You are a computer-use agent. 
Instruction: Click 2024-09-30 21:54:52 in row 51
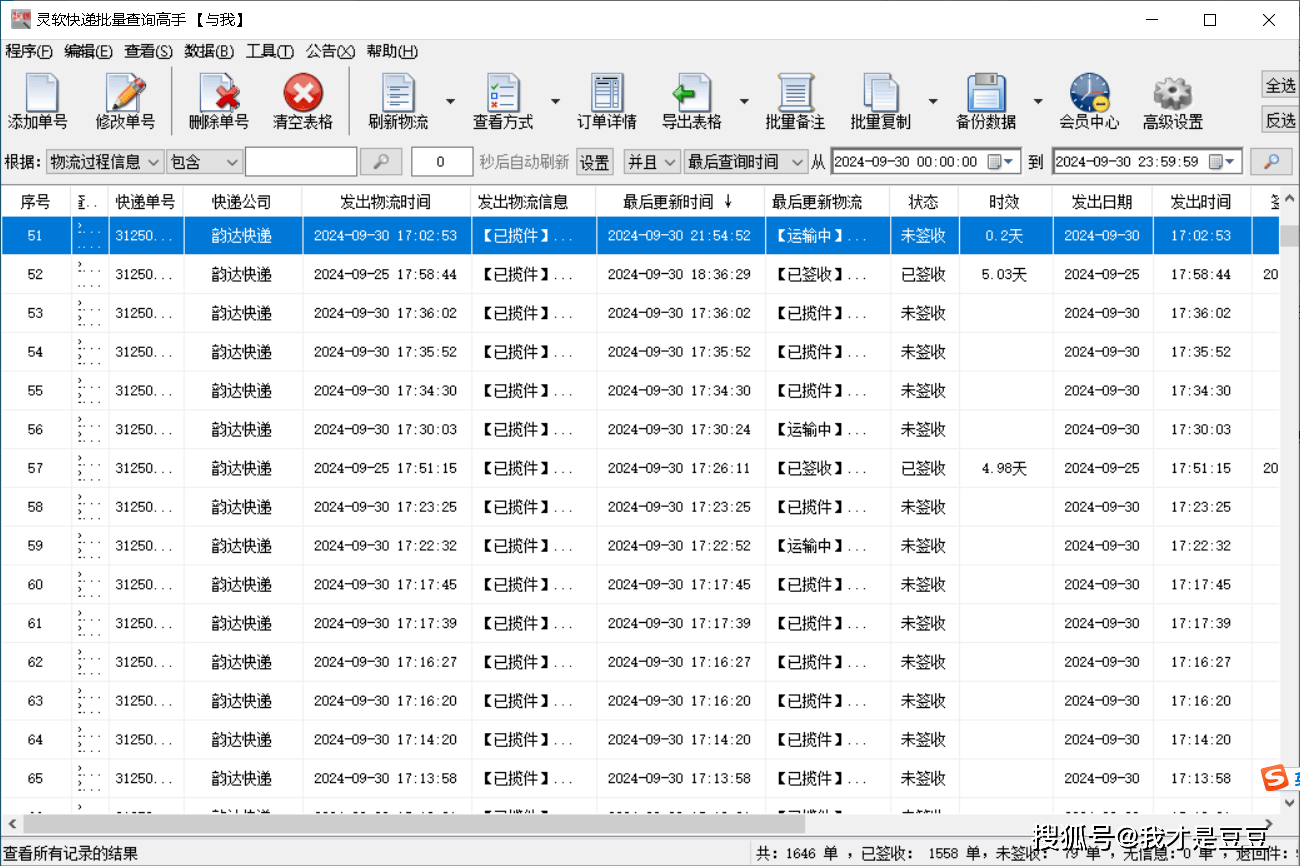coord(679,236)
